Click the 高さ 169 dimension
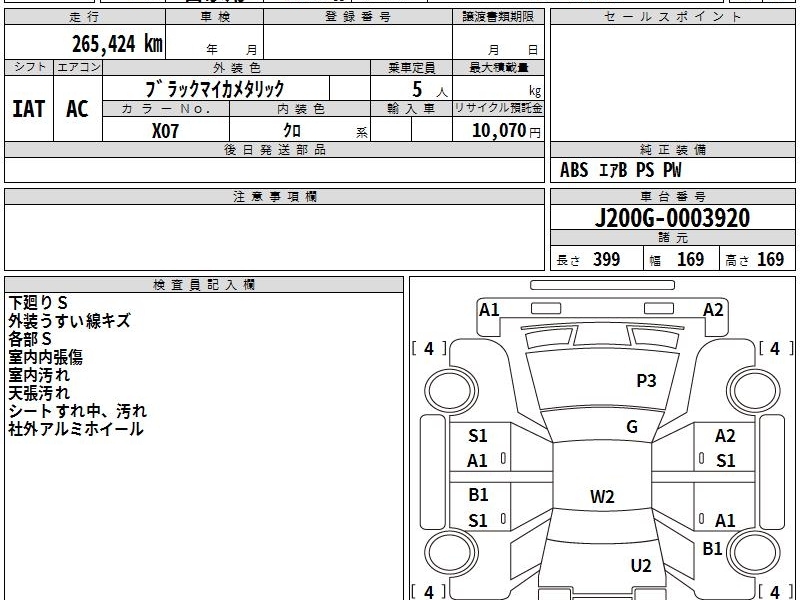The height and width of the screenshot is (600, 800). tap(755, 260)
